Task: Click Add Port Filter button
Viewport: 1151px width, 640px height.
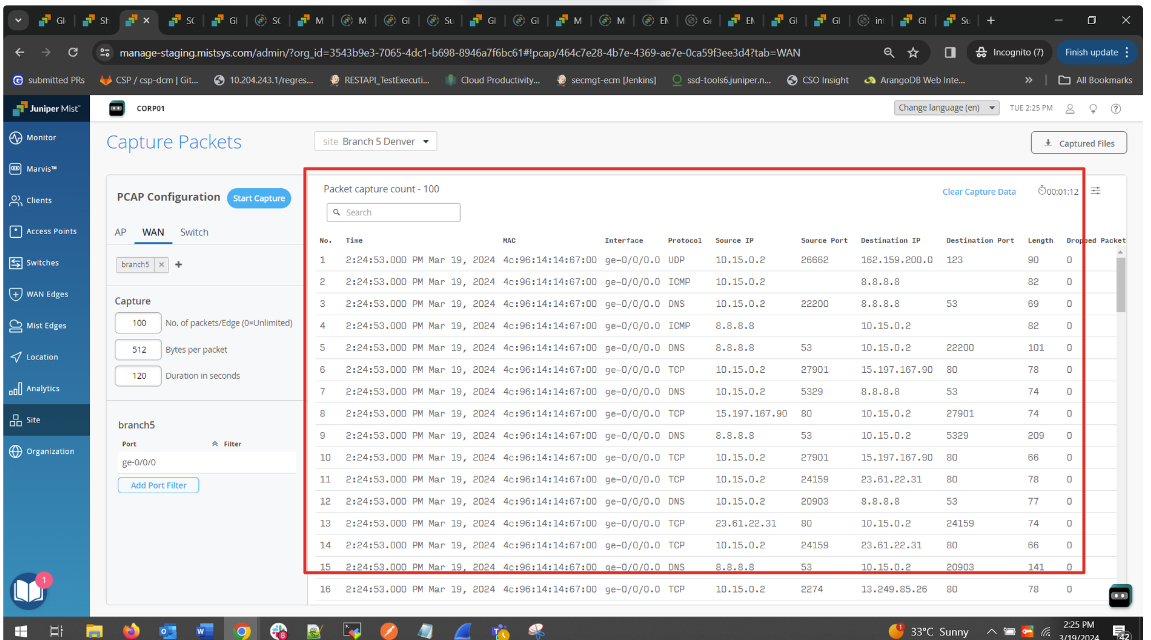Action: (x=159, y=485)
